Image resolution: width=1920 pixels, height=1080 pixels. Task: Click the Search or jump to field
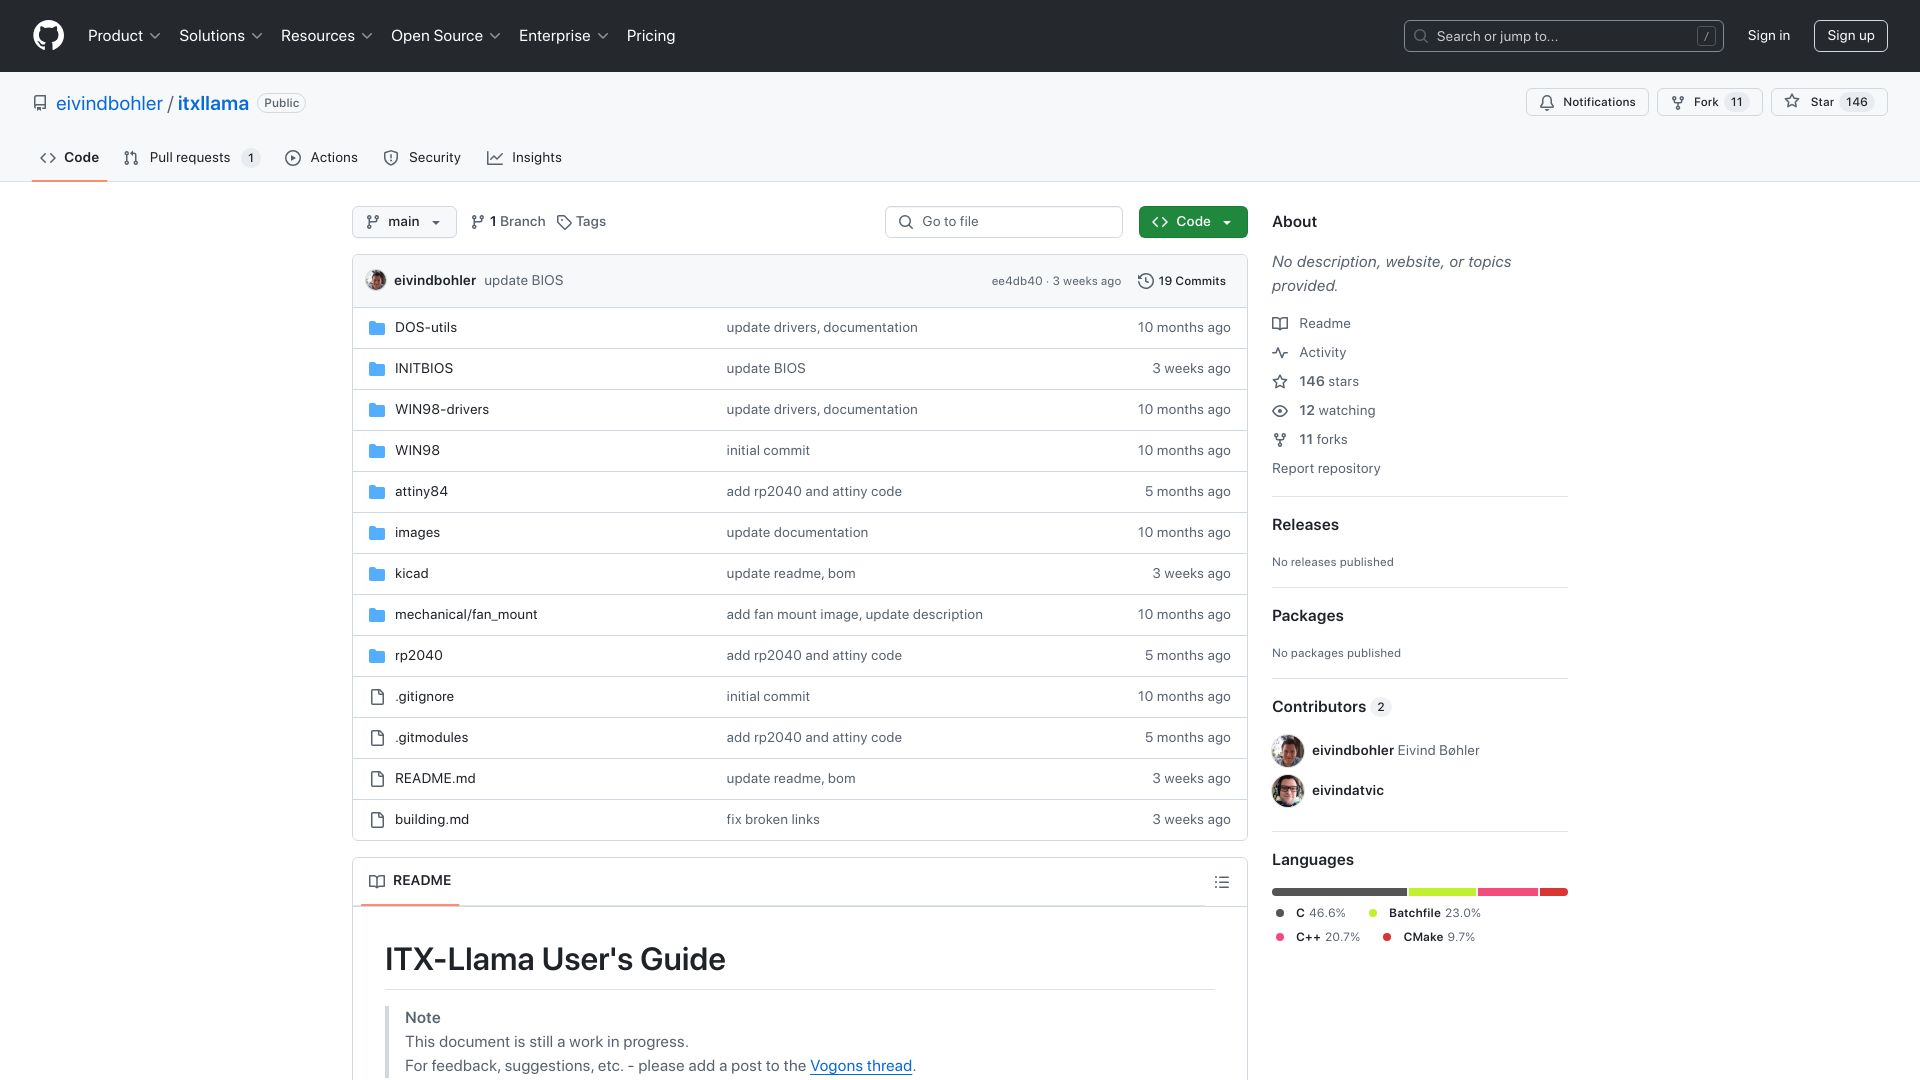tap(1564, 36)
